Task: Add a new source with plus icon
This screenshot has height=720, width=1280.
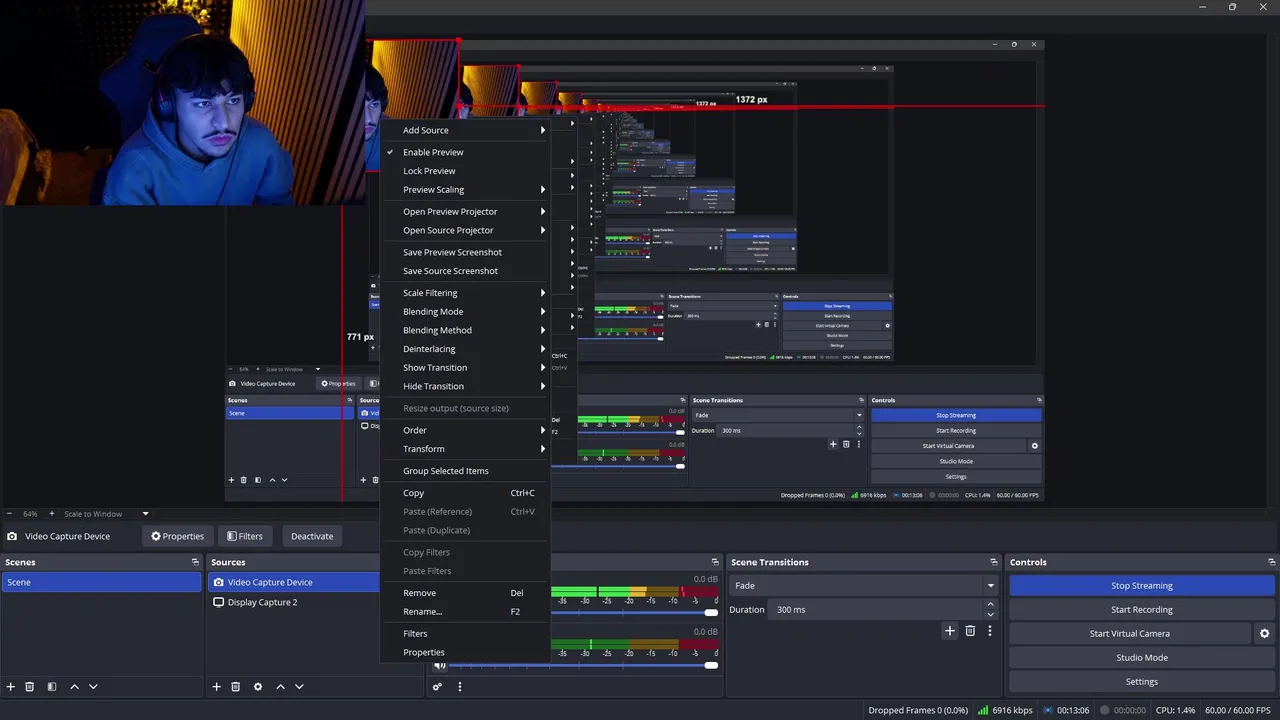Action: coord(216,687)
